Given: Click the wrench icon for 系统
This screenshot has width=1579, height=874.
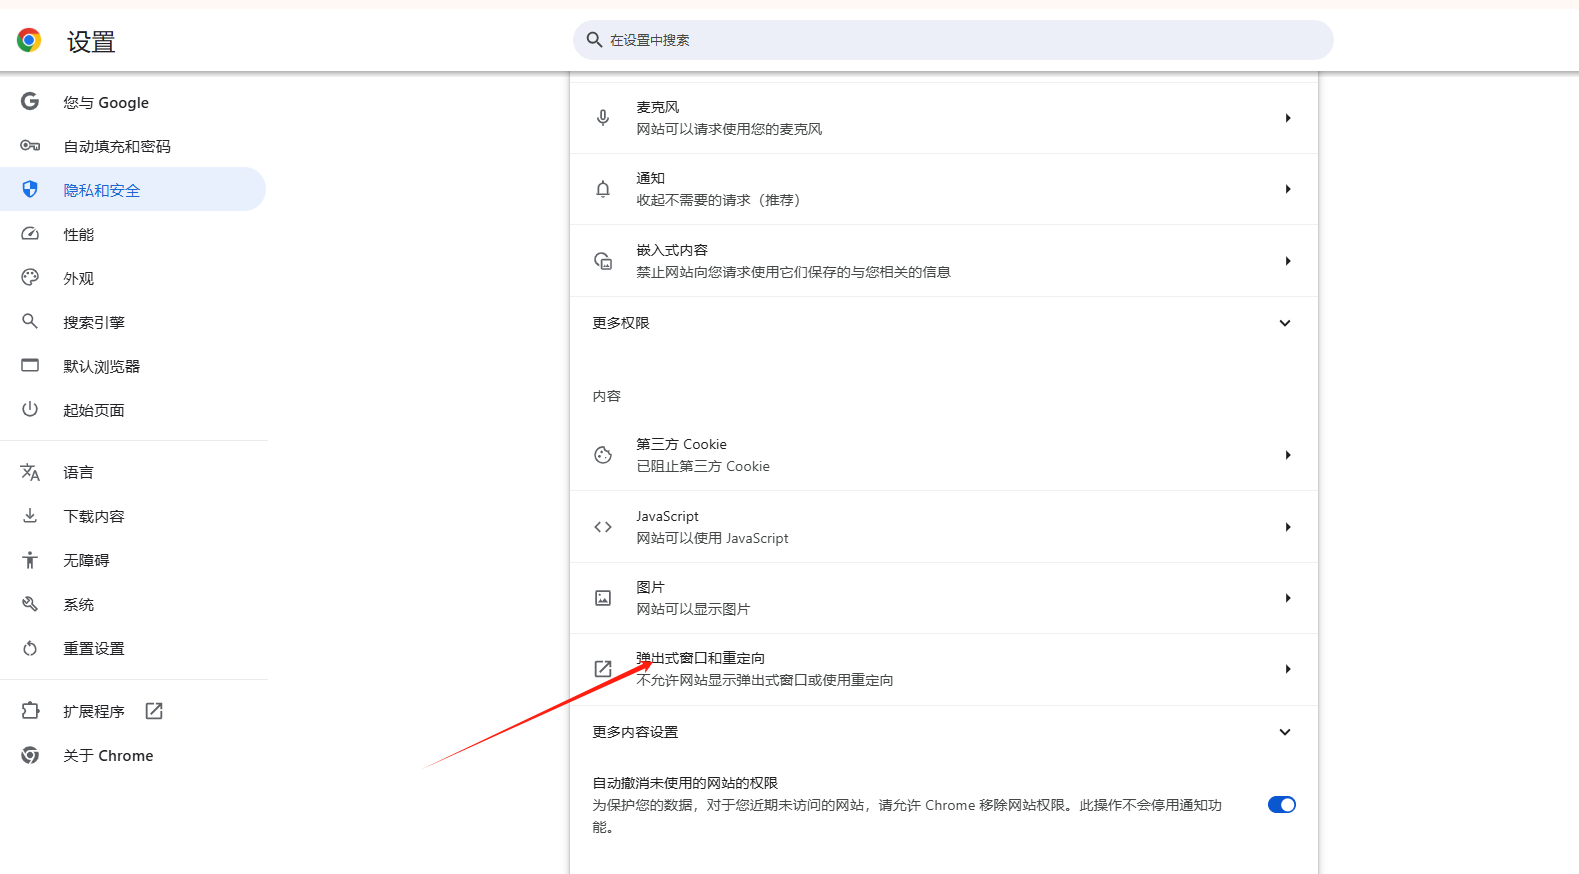Looking at the screenshot, I should 30,604.
